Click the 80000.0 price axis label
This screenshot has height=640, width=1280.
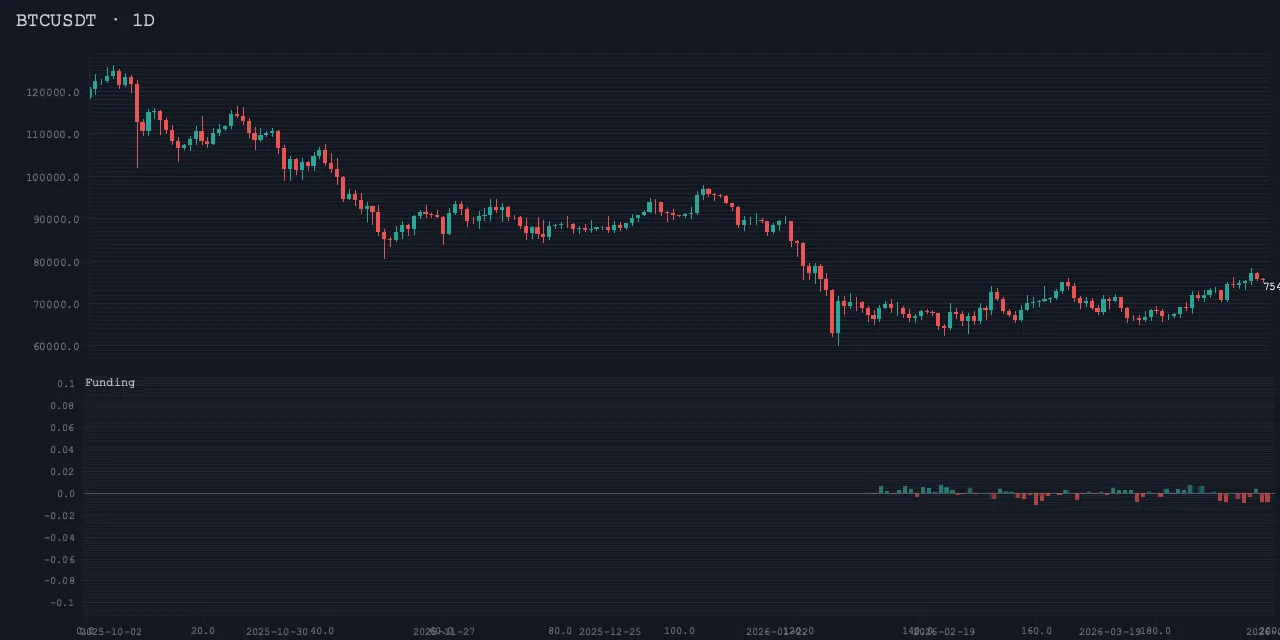[56, 262]
